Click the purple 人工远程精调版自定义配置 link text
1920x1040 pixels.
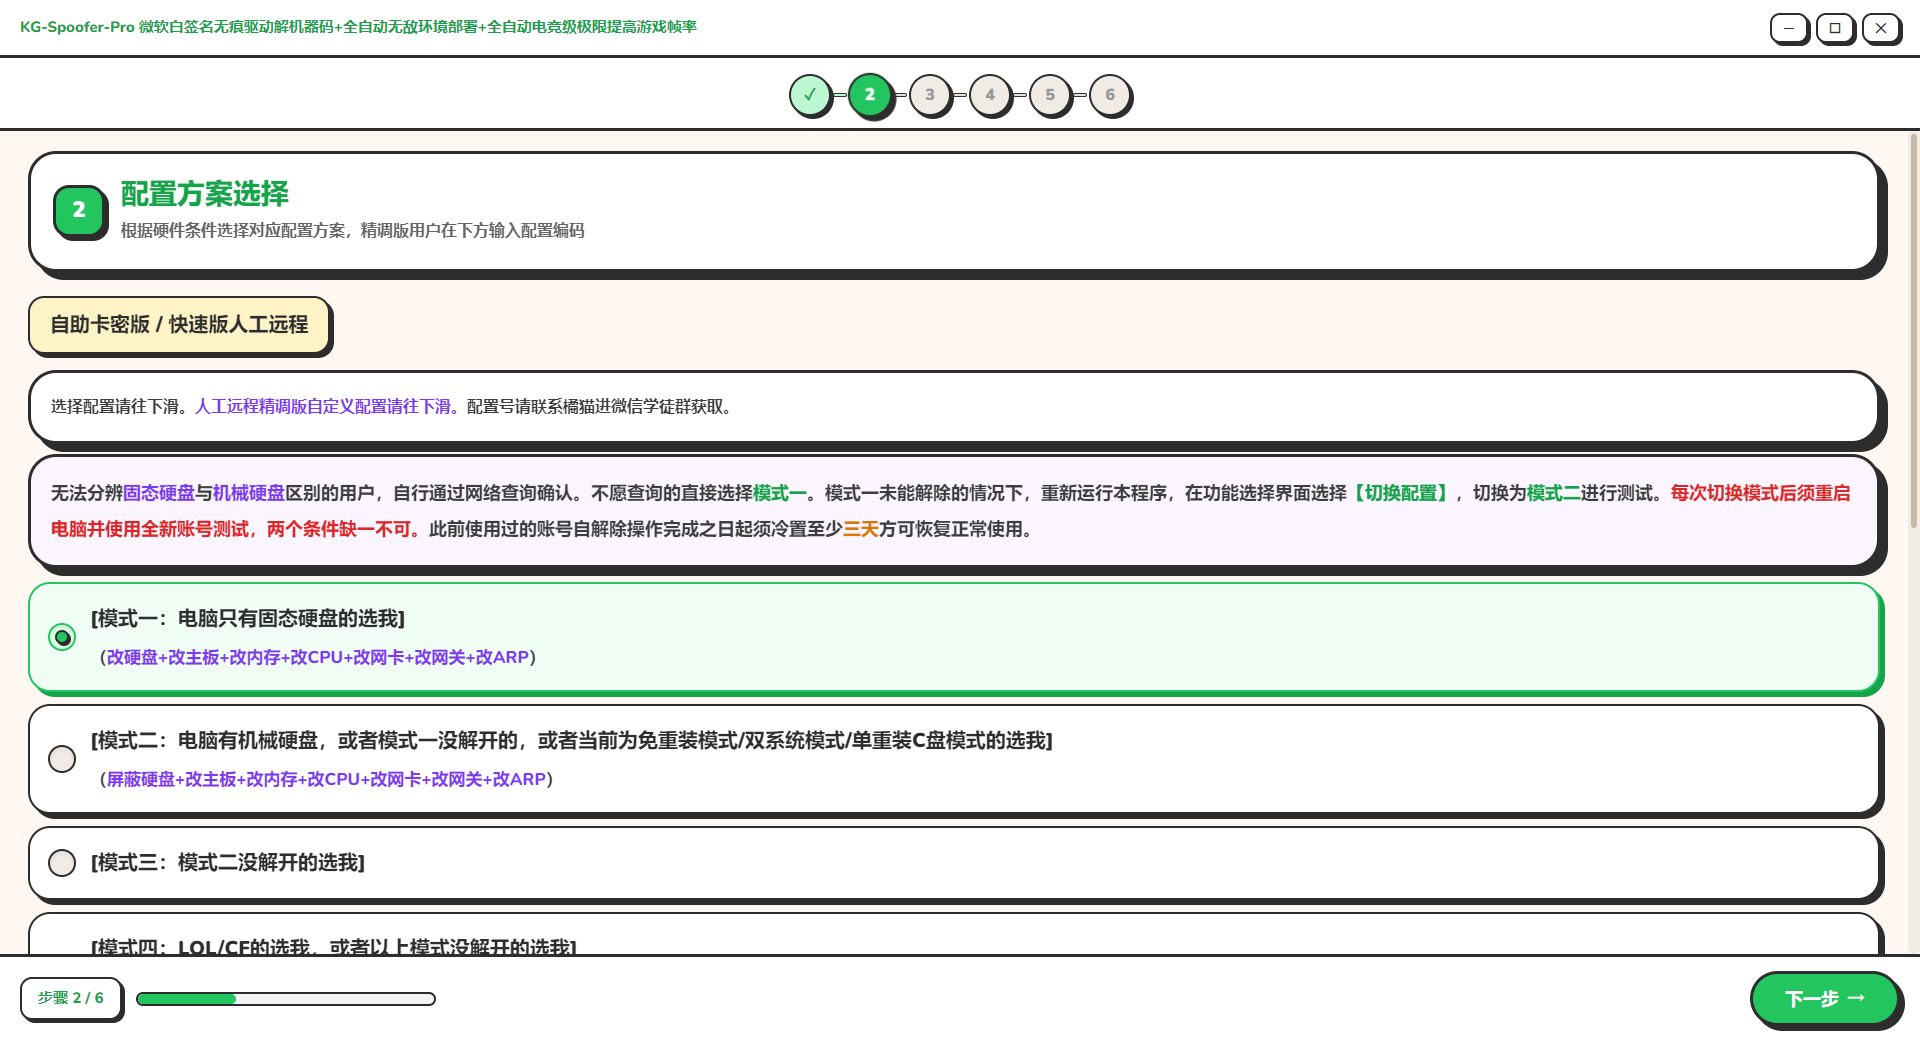pyautogui.click(x=326, y=407)
